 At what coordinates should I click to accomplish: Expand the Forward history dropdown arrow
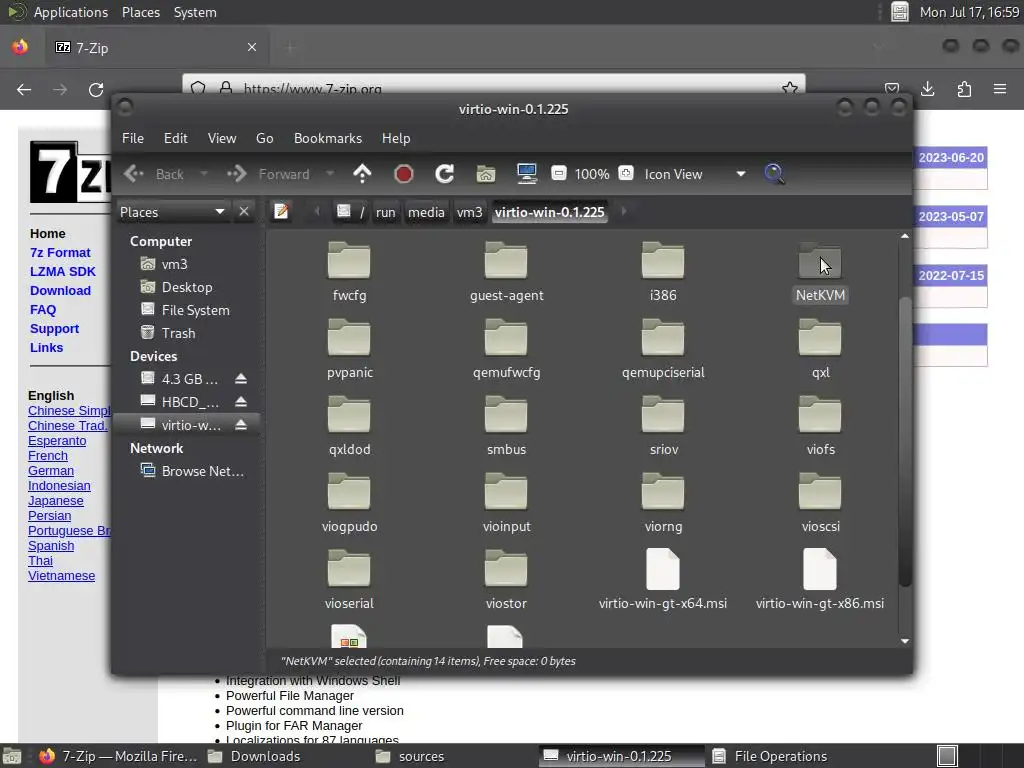(330, 174)
